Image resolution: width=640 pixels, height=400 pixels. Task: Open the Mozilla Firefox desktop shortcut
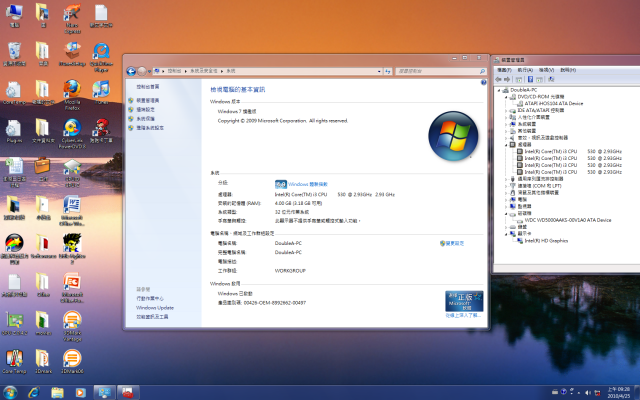(x=72, y=94)
